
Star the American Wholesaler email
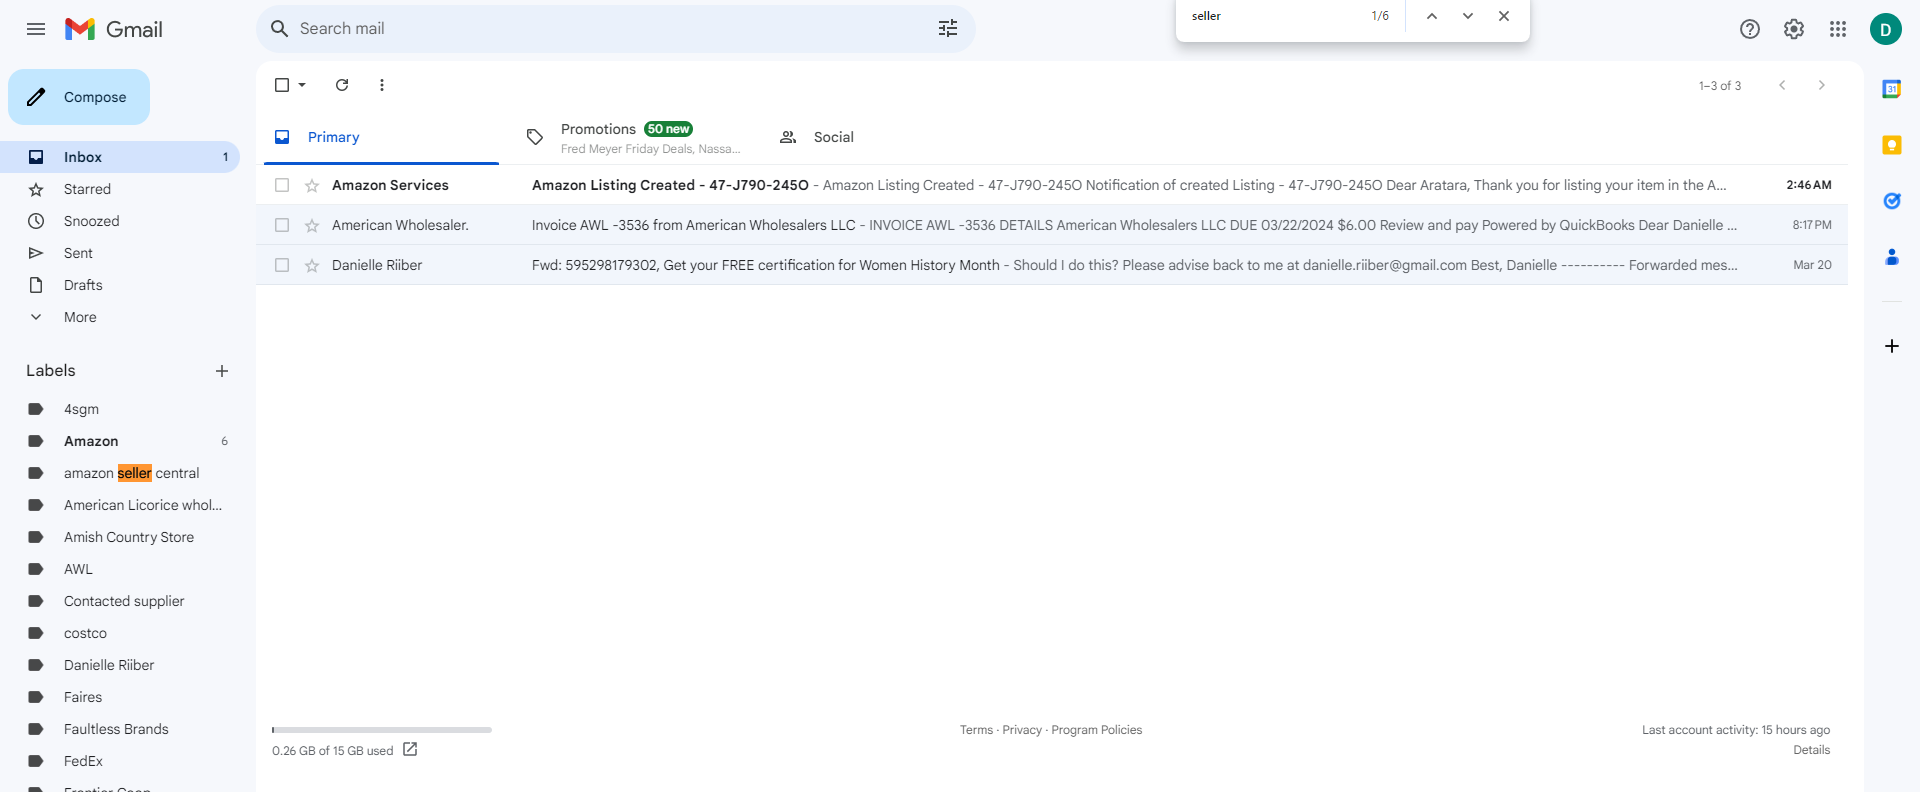pos(312,225)
